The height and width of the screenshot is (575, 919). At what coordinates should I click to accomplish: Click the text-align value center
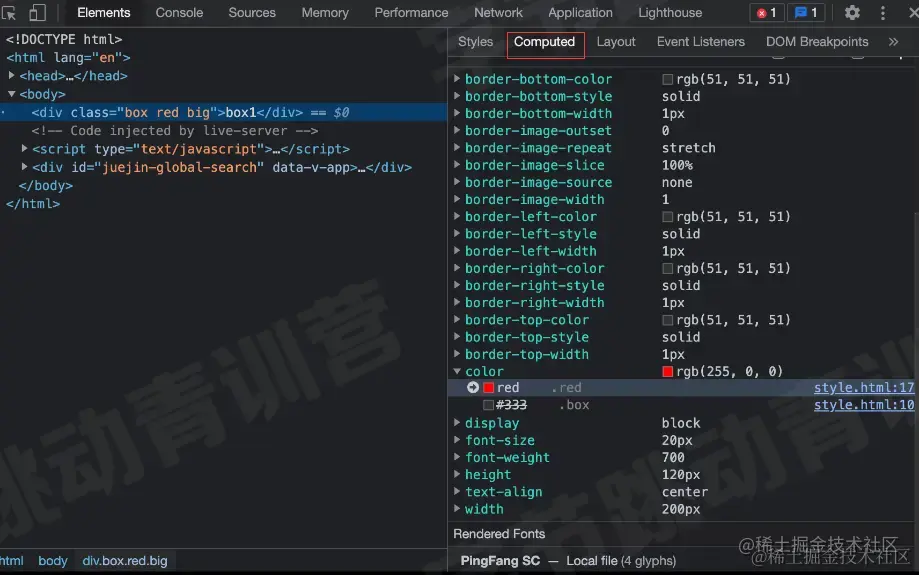tap(685, 492)
